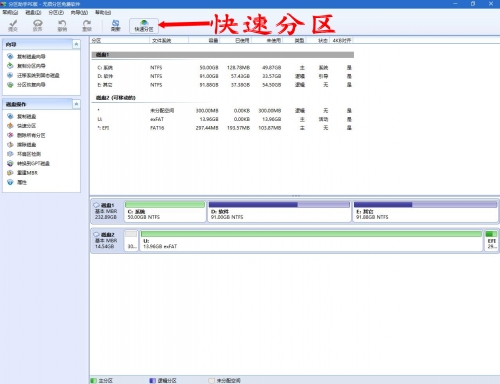Screen dimensions: 500x384
Task: Run 坏扇区检测 from sidebar
Action: [24, 154]
